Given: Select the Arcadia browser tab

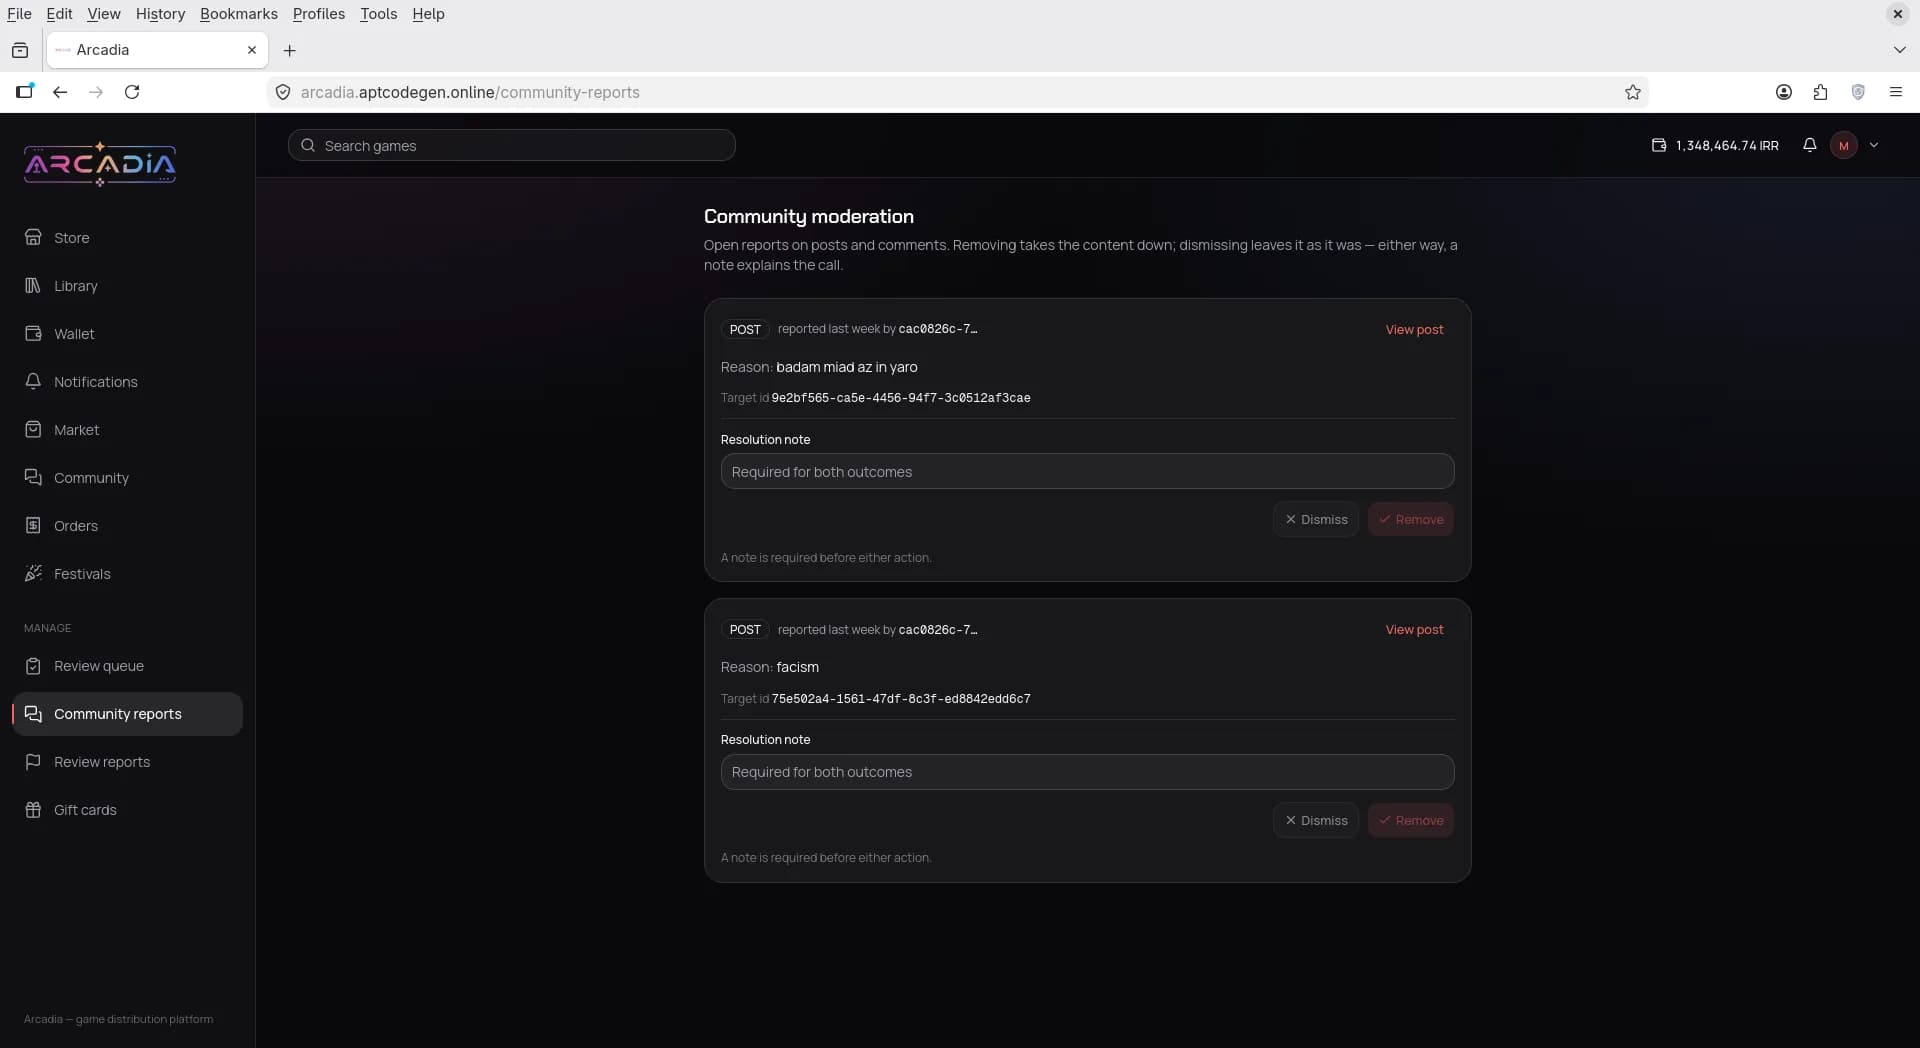Looking at the screenshot, I should coord(157,50).
